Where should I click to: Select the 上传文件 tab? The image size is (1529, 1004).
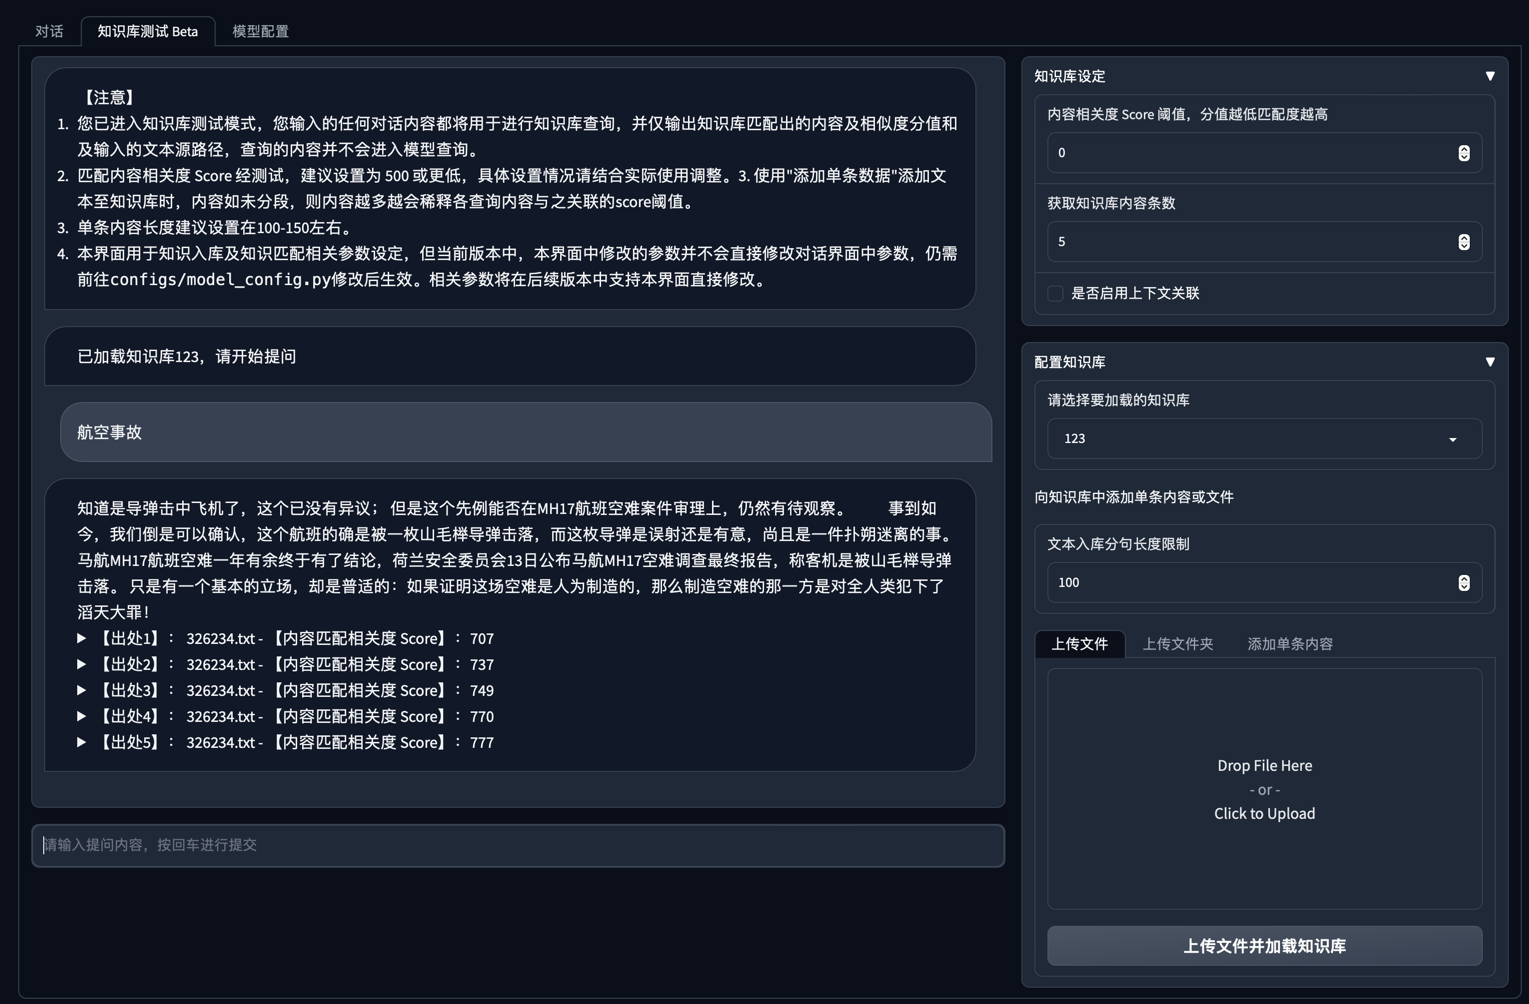pos(1079,644)
